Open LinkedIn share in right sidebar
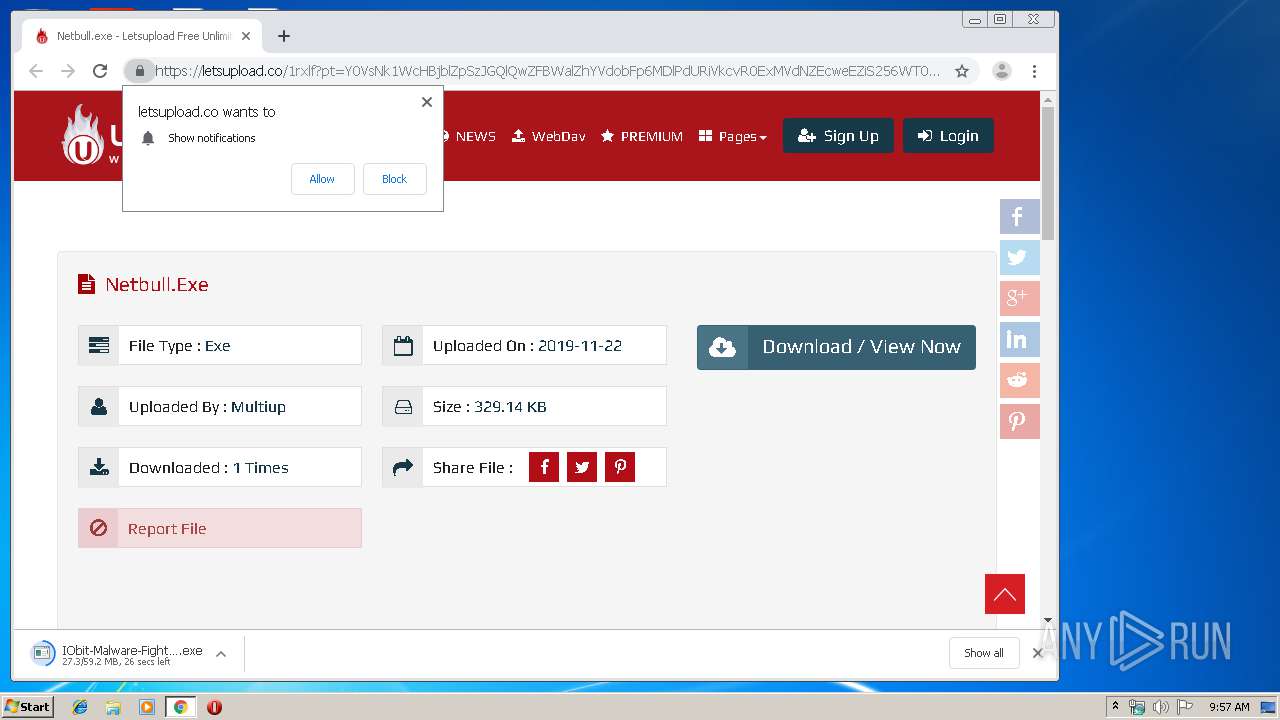 click(1019, 339)
